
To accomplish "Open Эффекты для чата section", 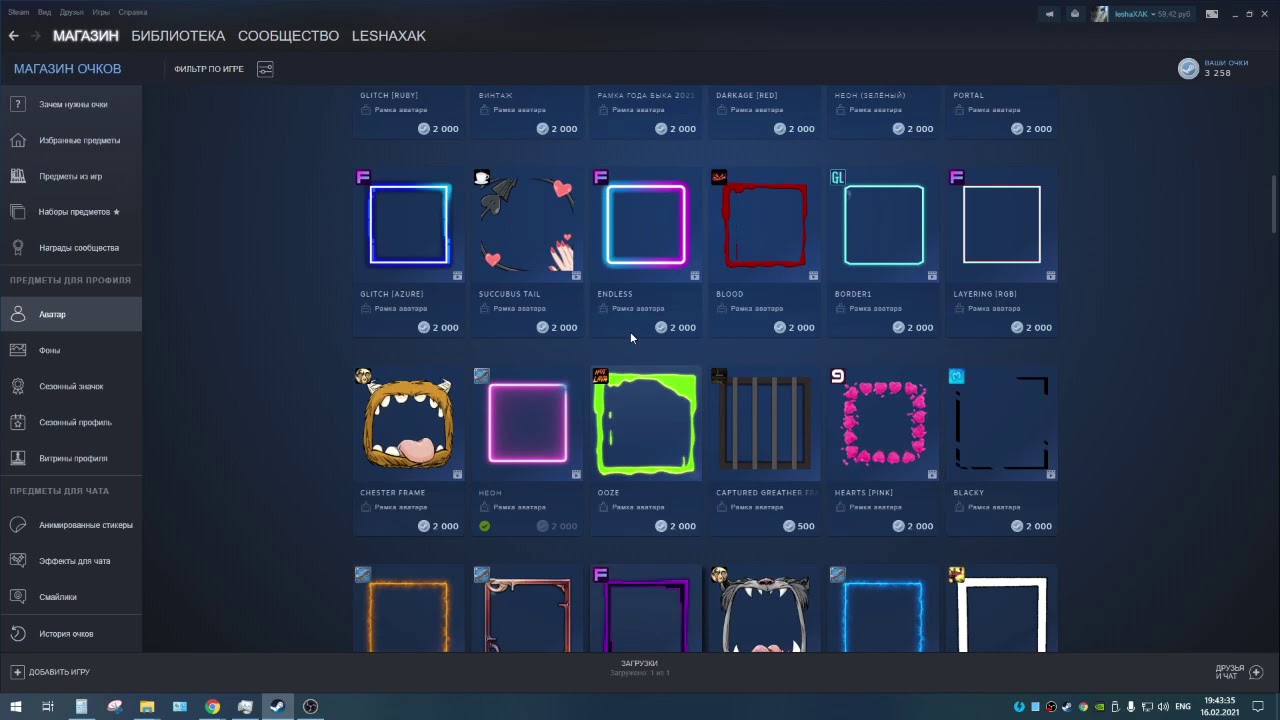I will [71, 561].
